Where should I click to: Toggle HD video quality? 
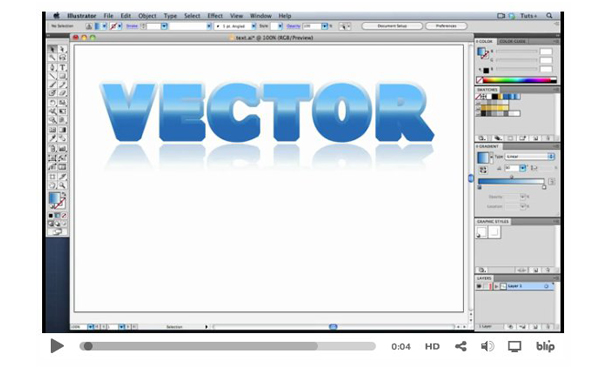click(432, 347)
